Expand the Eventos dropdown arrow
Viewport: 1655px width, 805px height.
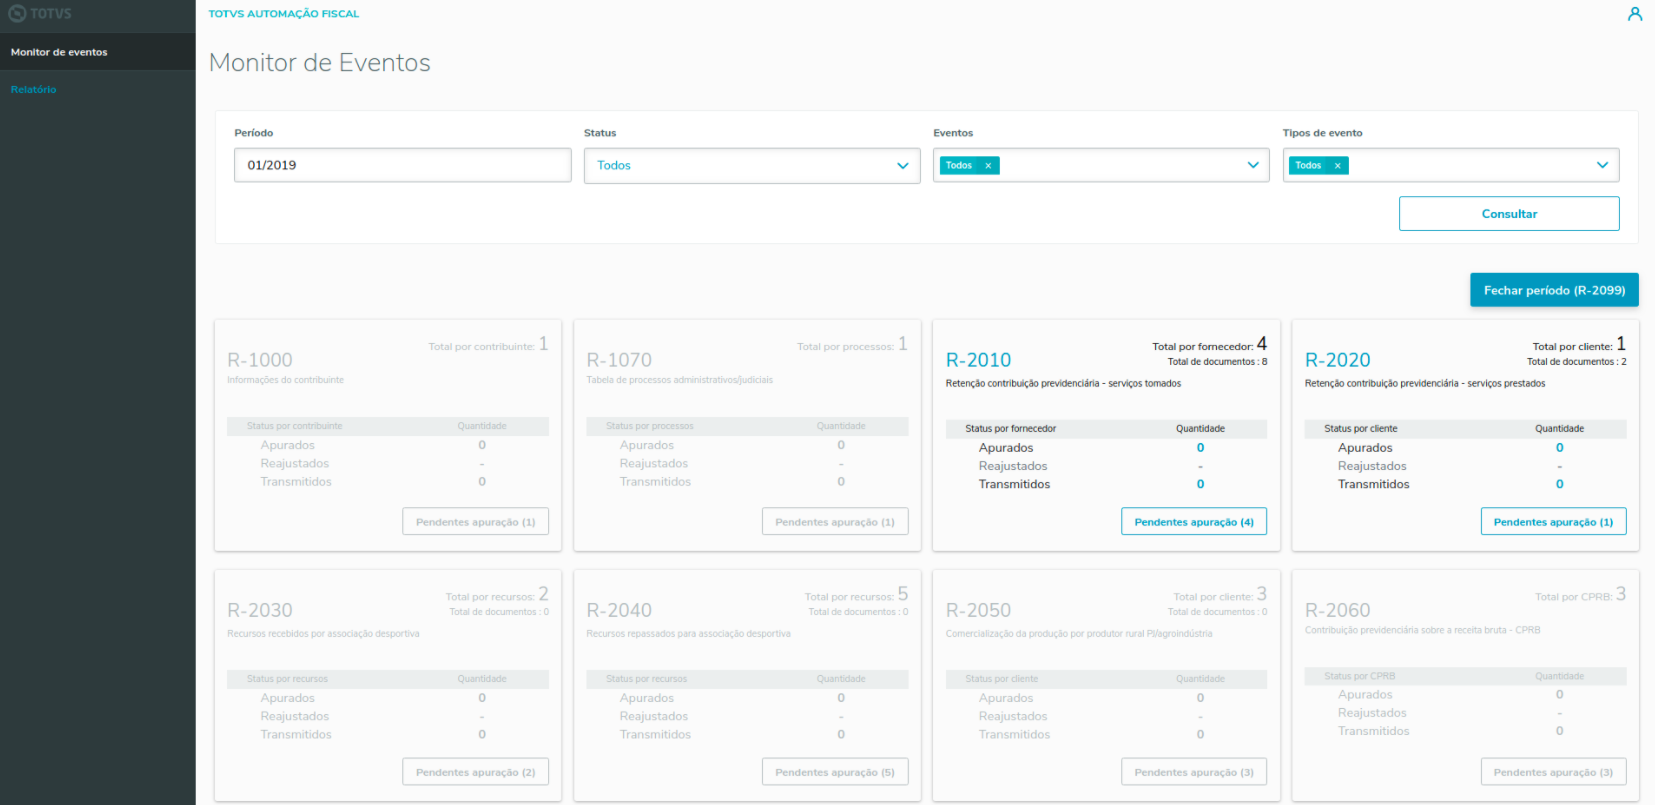(1253, 166)
